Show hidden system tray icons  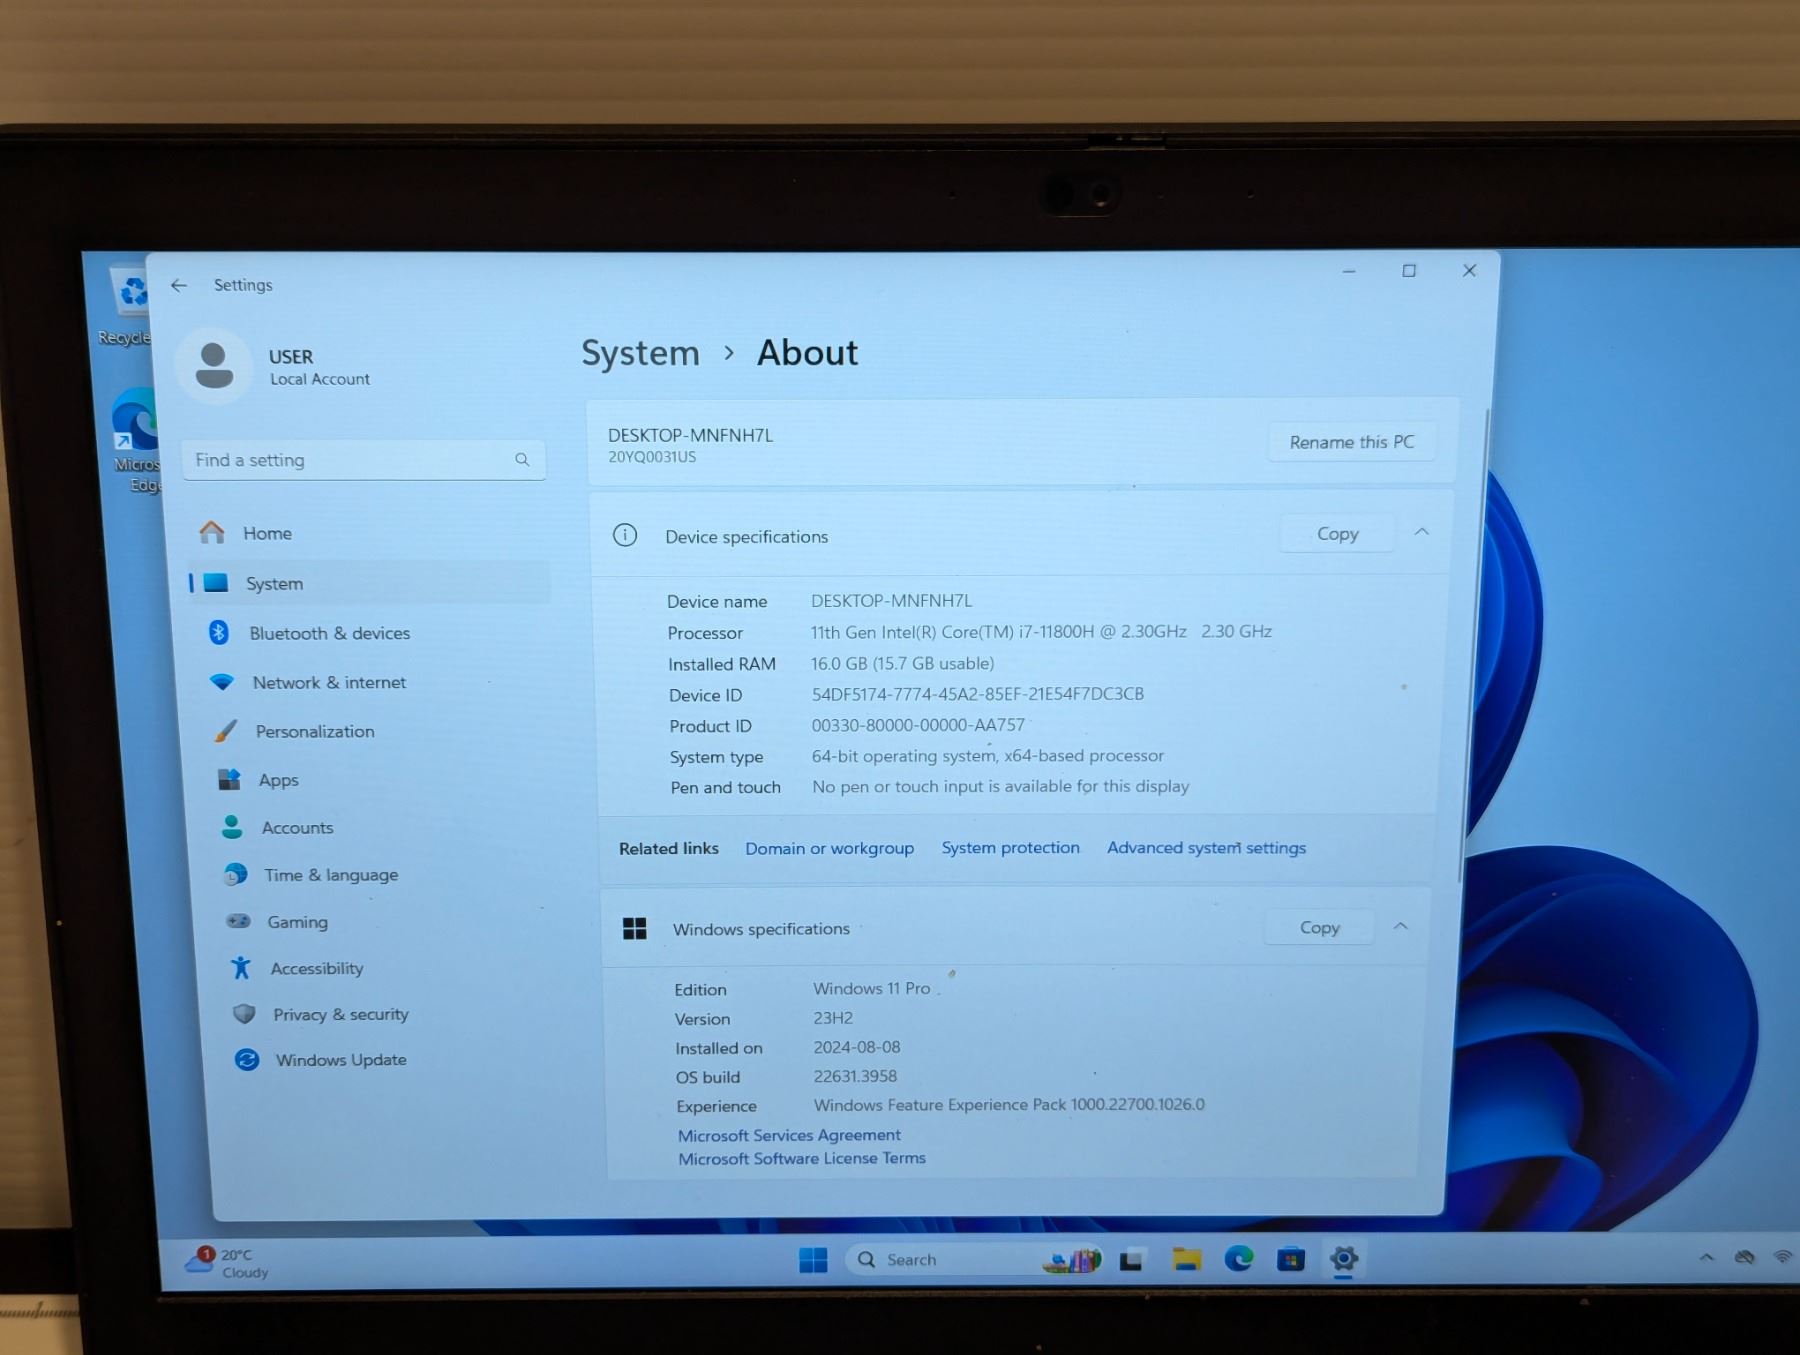[x=1706, y=1257]
